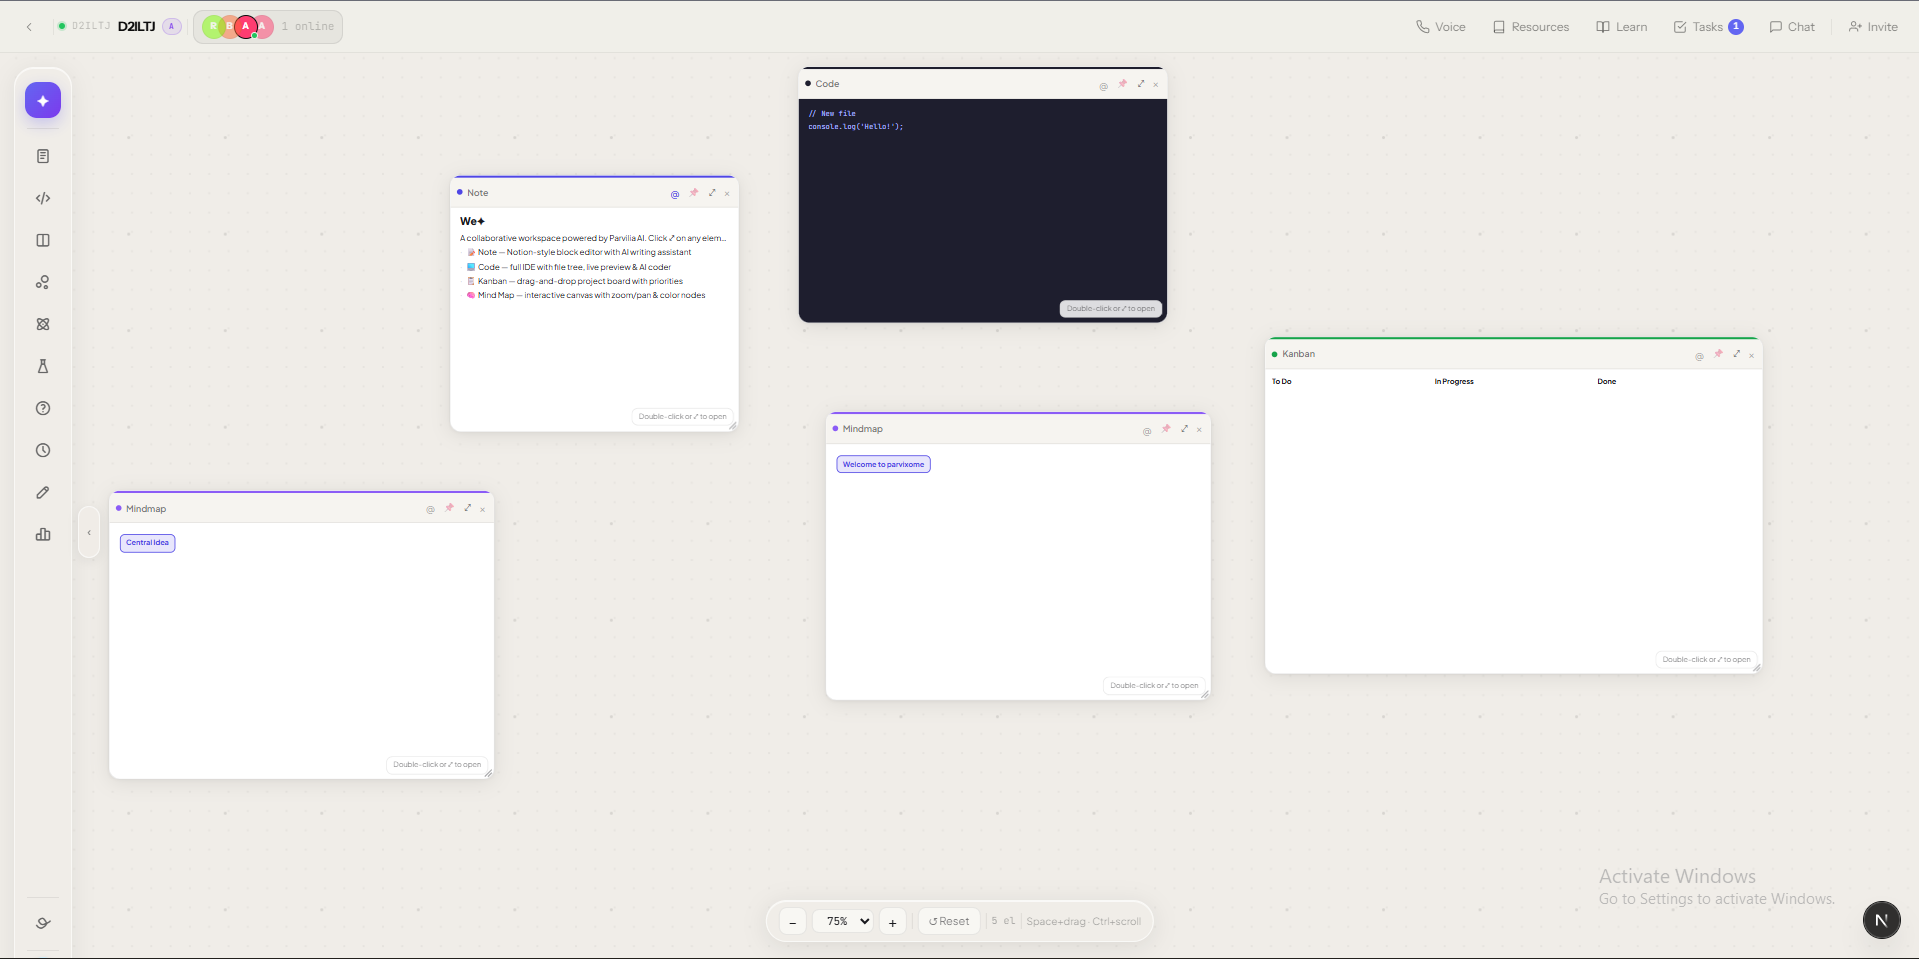Screen dimensions: 1919x959
Task: Click @ icon on Welcome to parvixome Mindmap
Action: tap(1147, 431)
